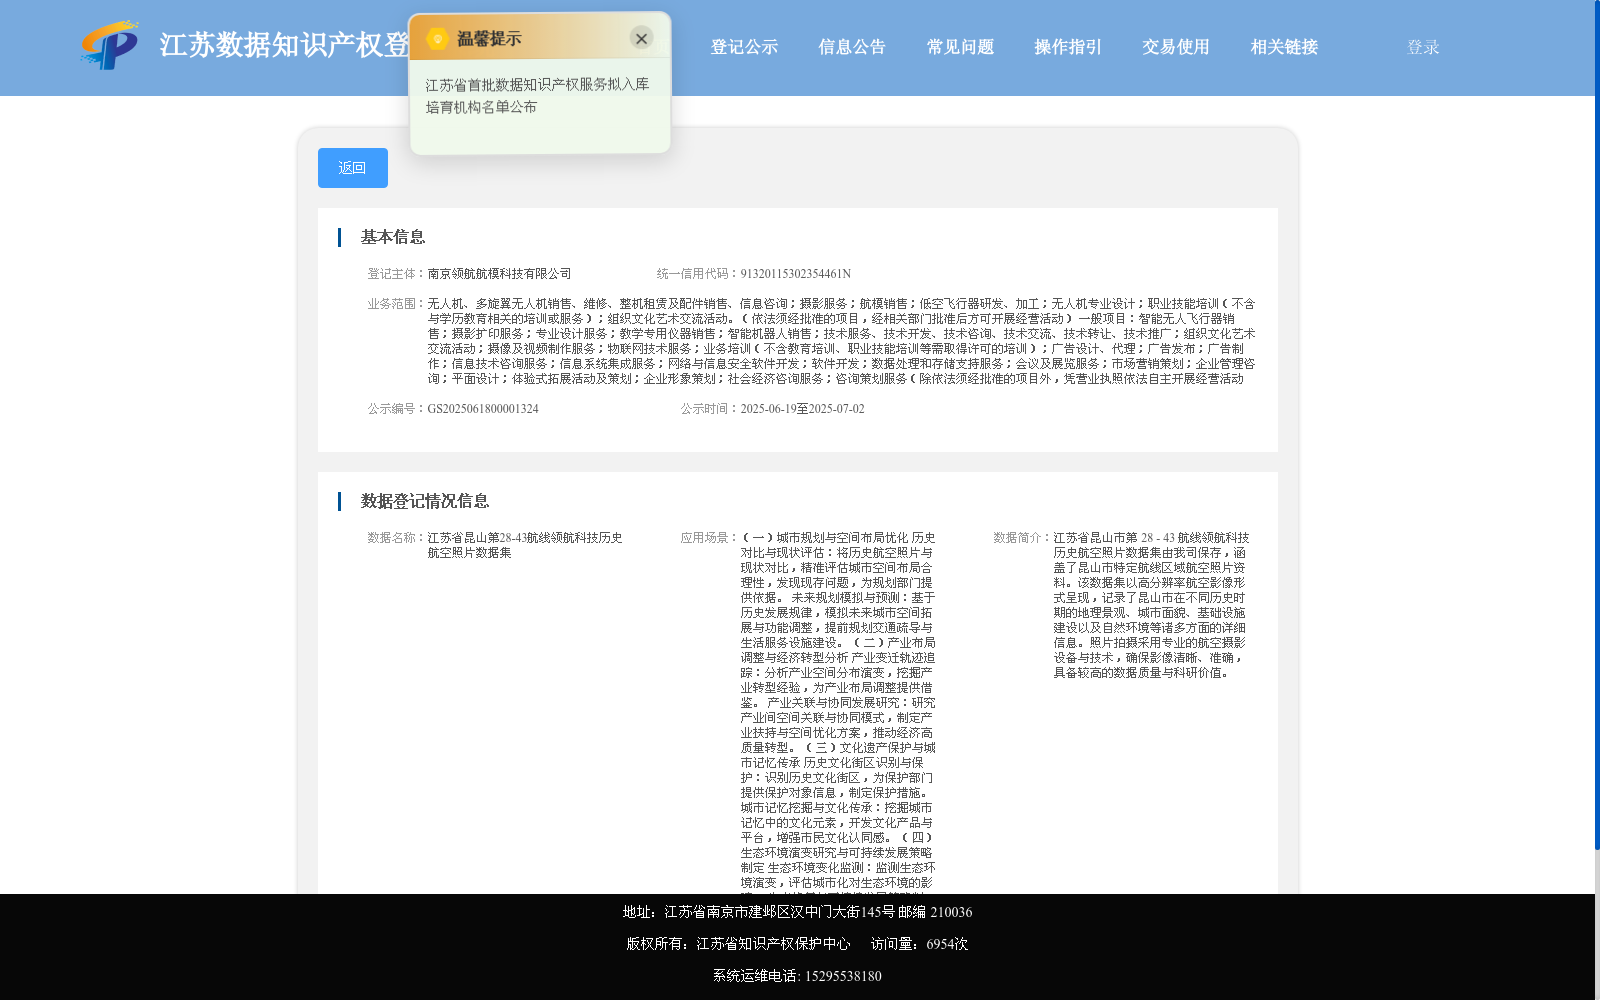Click the 公示编号 field label
This screenshot has height=1000, width=1600.
coord(397,409)
